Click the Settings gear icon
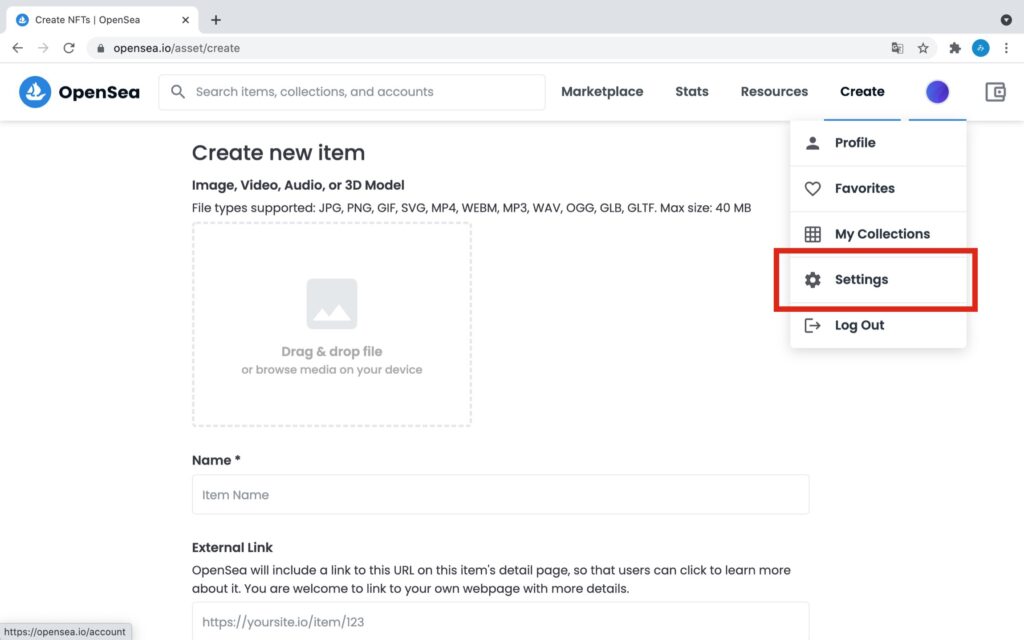1024x640 pixels. coord(812,280)
